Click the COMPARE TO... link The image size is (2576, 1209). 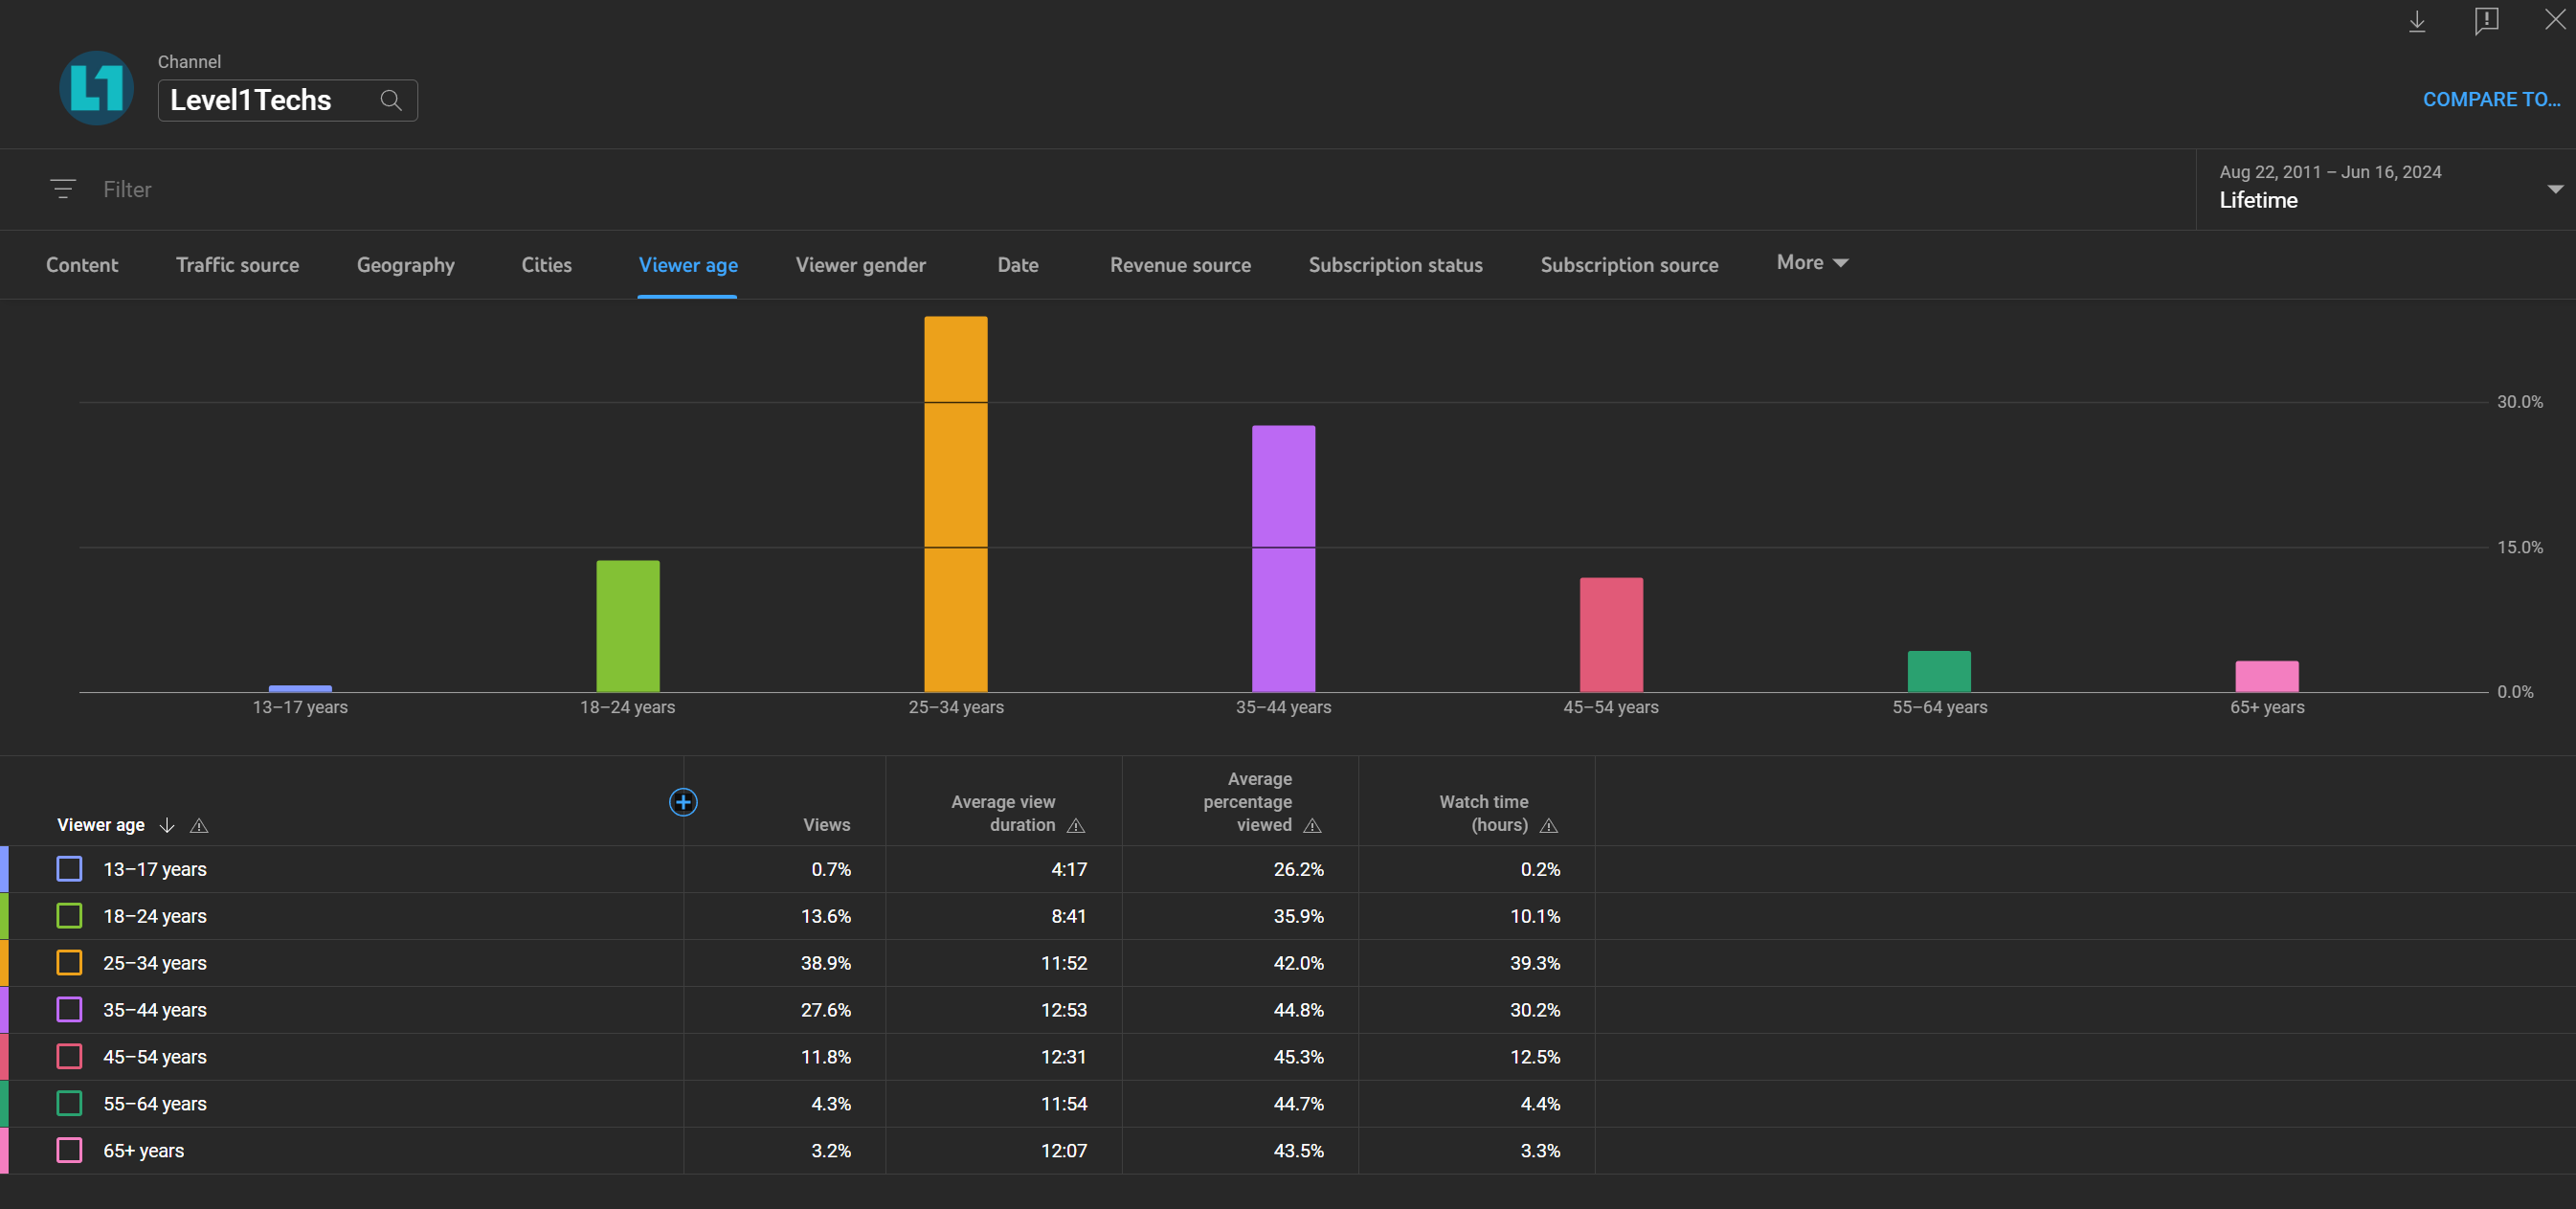(x=2490, y=100)
